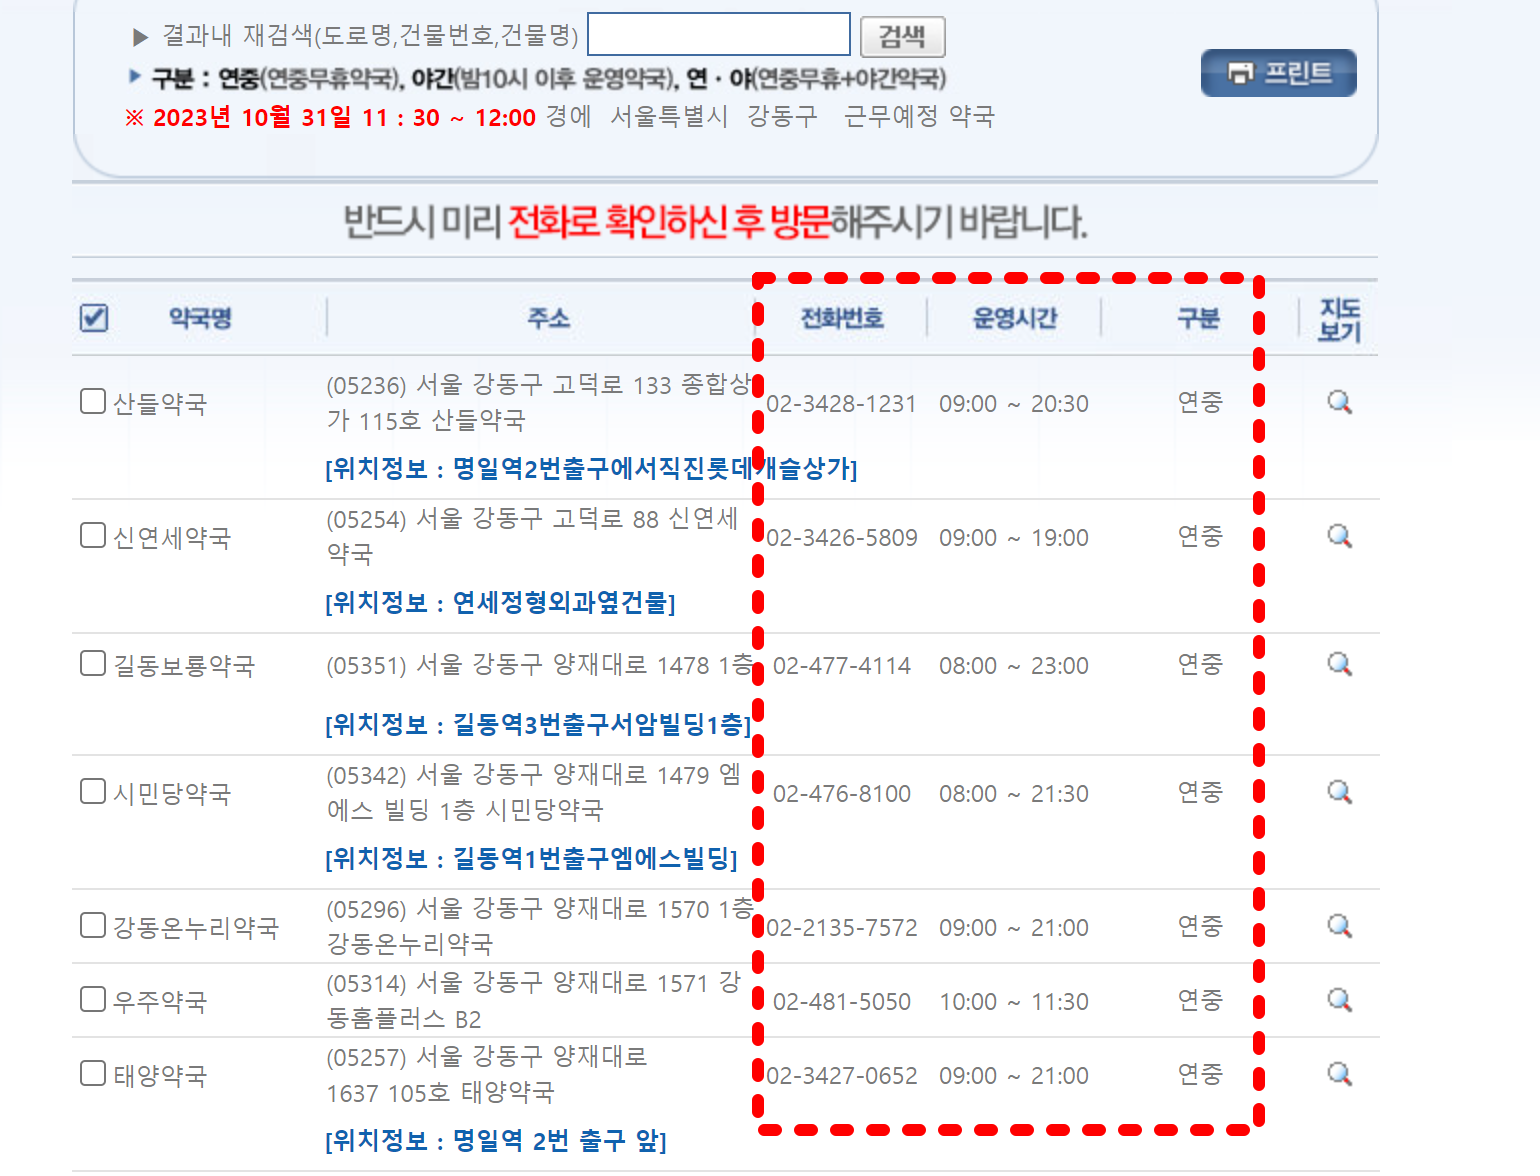Click the 검색 search button
Viewport: 1540px width, 1176px height.
tap(902, 37)
